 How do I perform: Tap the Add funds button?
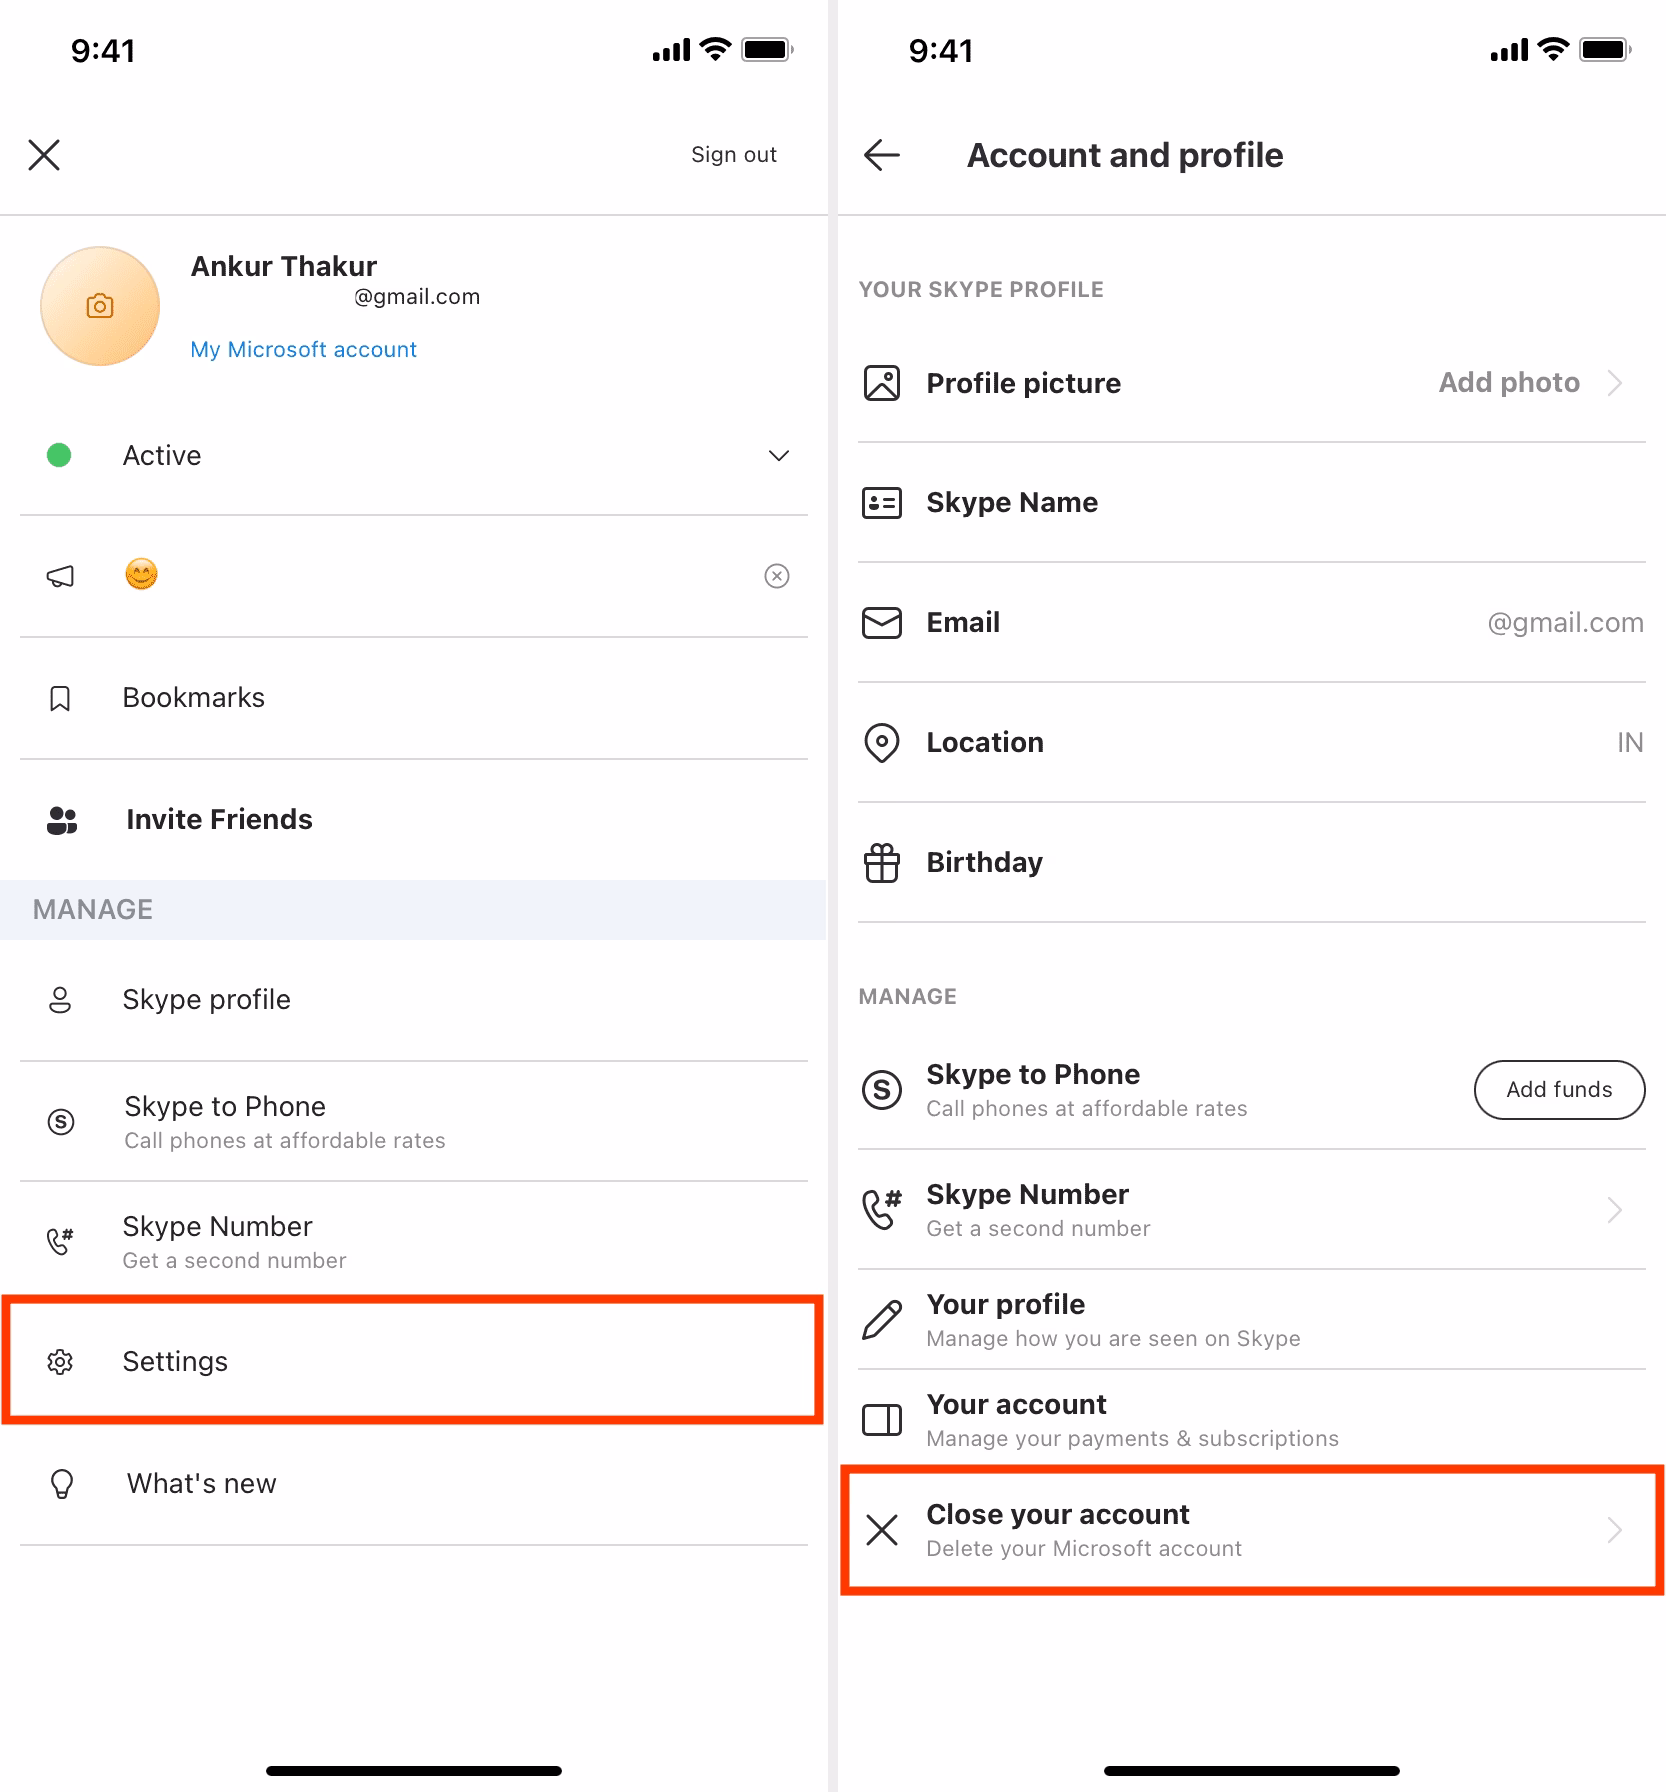[x=1558, y=1090]
